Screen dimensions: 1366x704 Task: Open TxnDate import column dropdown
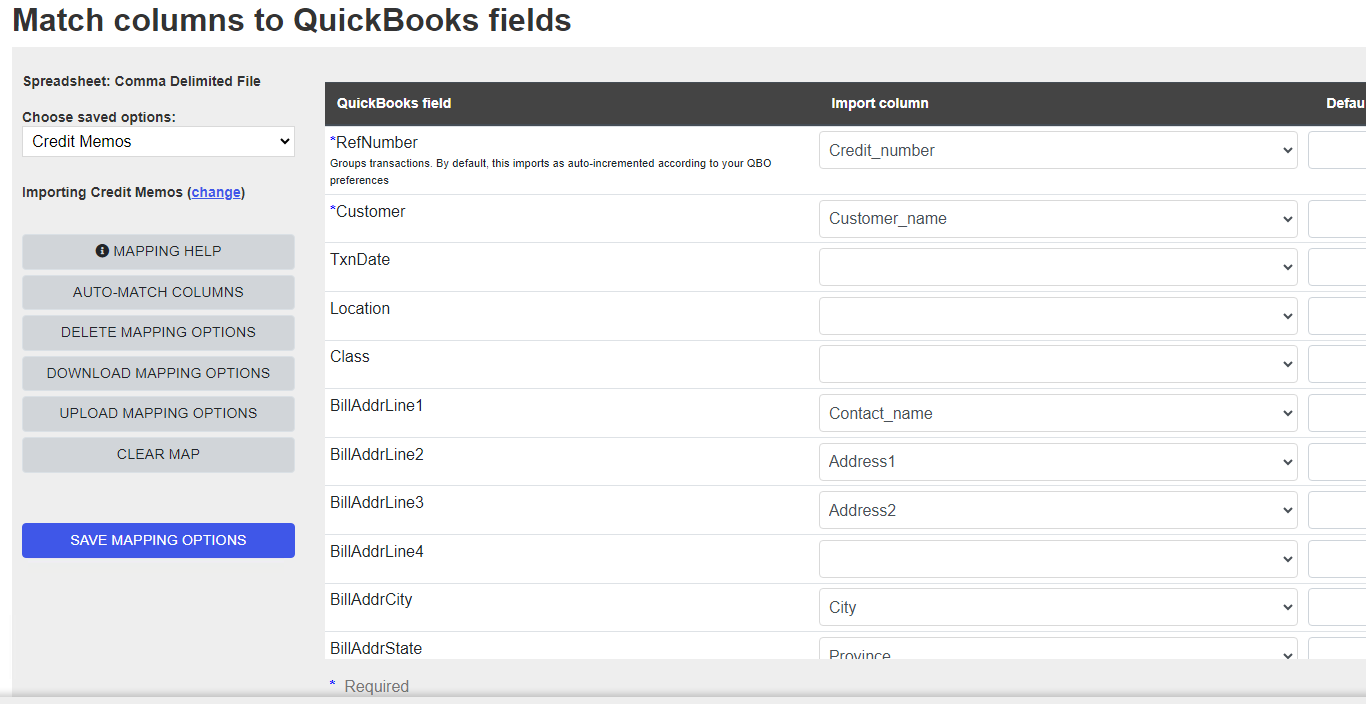point(1058,267)
